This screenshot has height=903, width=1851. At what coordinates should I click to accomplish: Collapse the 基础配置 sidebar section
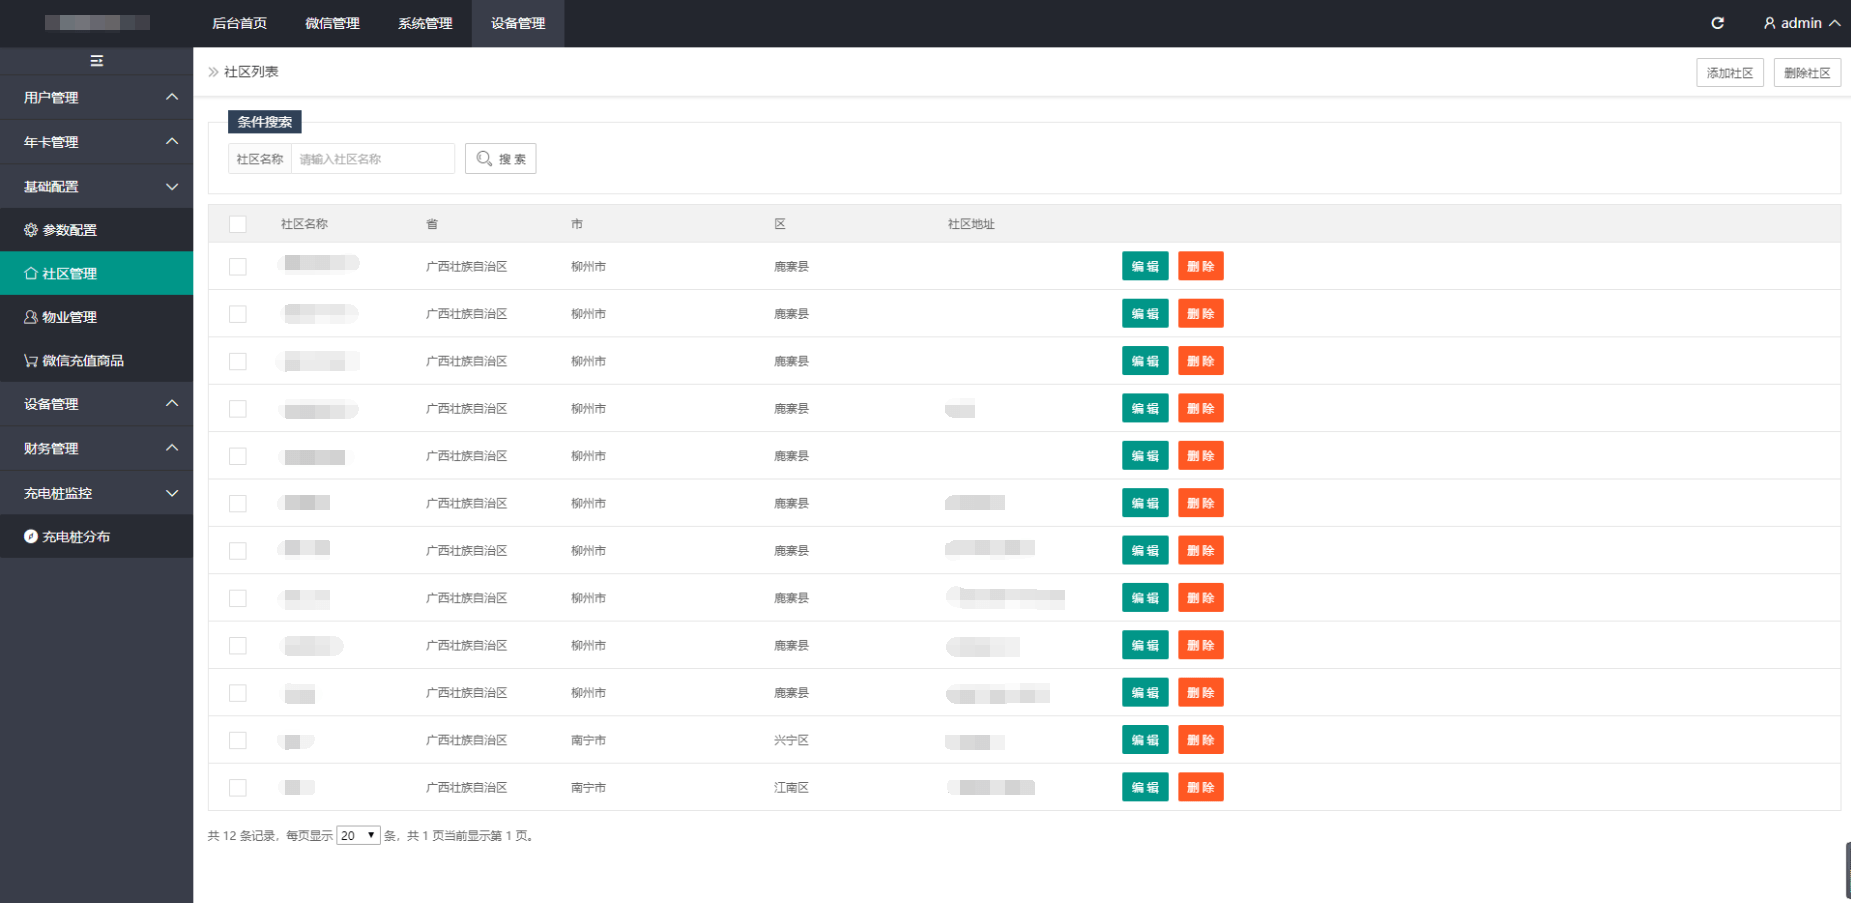[96, 186]
